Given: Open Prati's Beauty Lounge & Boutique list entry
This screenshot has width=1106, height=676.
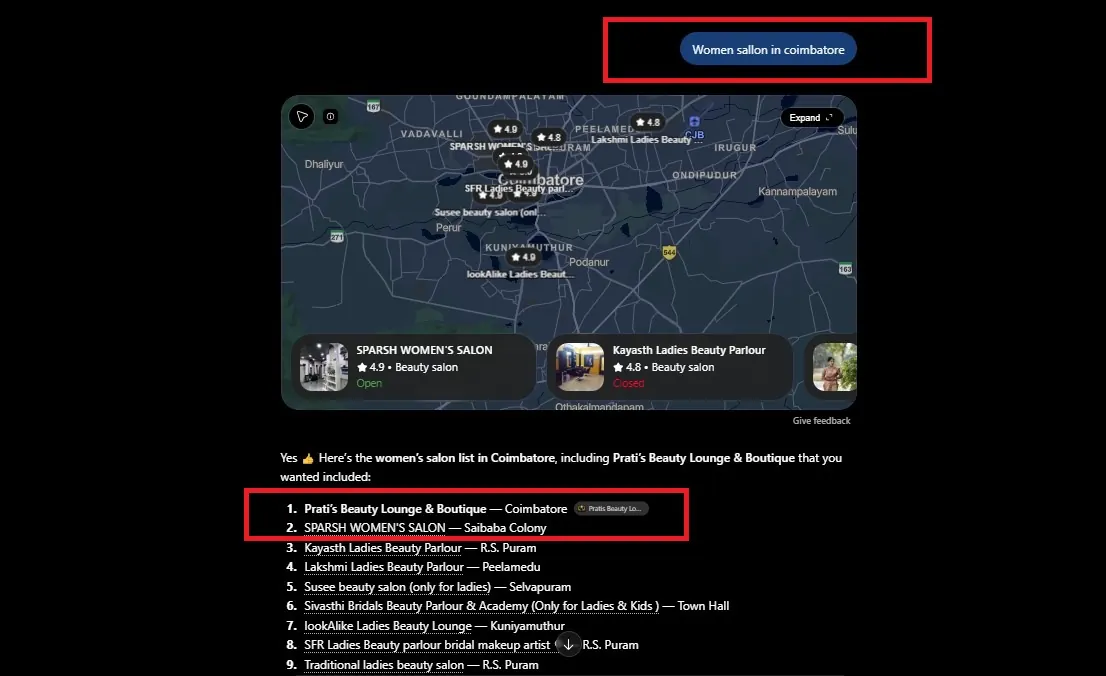Looking at the screenshot, I should (x=395, y=509).
